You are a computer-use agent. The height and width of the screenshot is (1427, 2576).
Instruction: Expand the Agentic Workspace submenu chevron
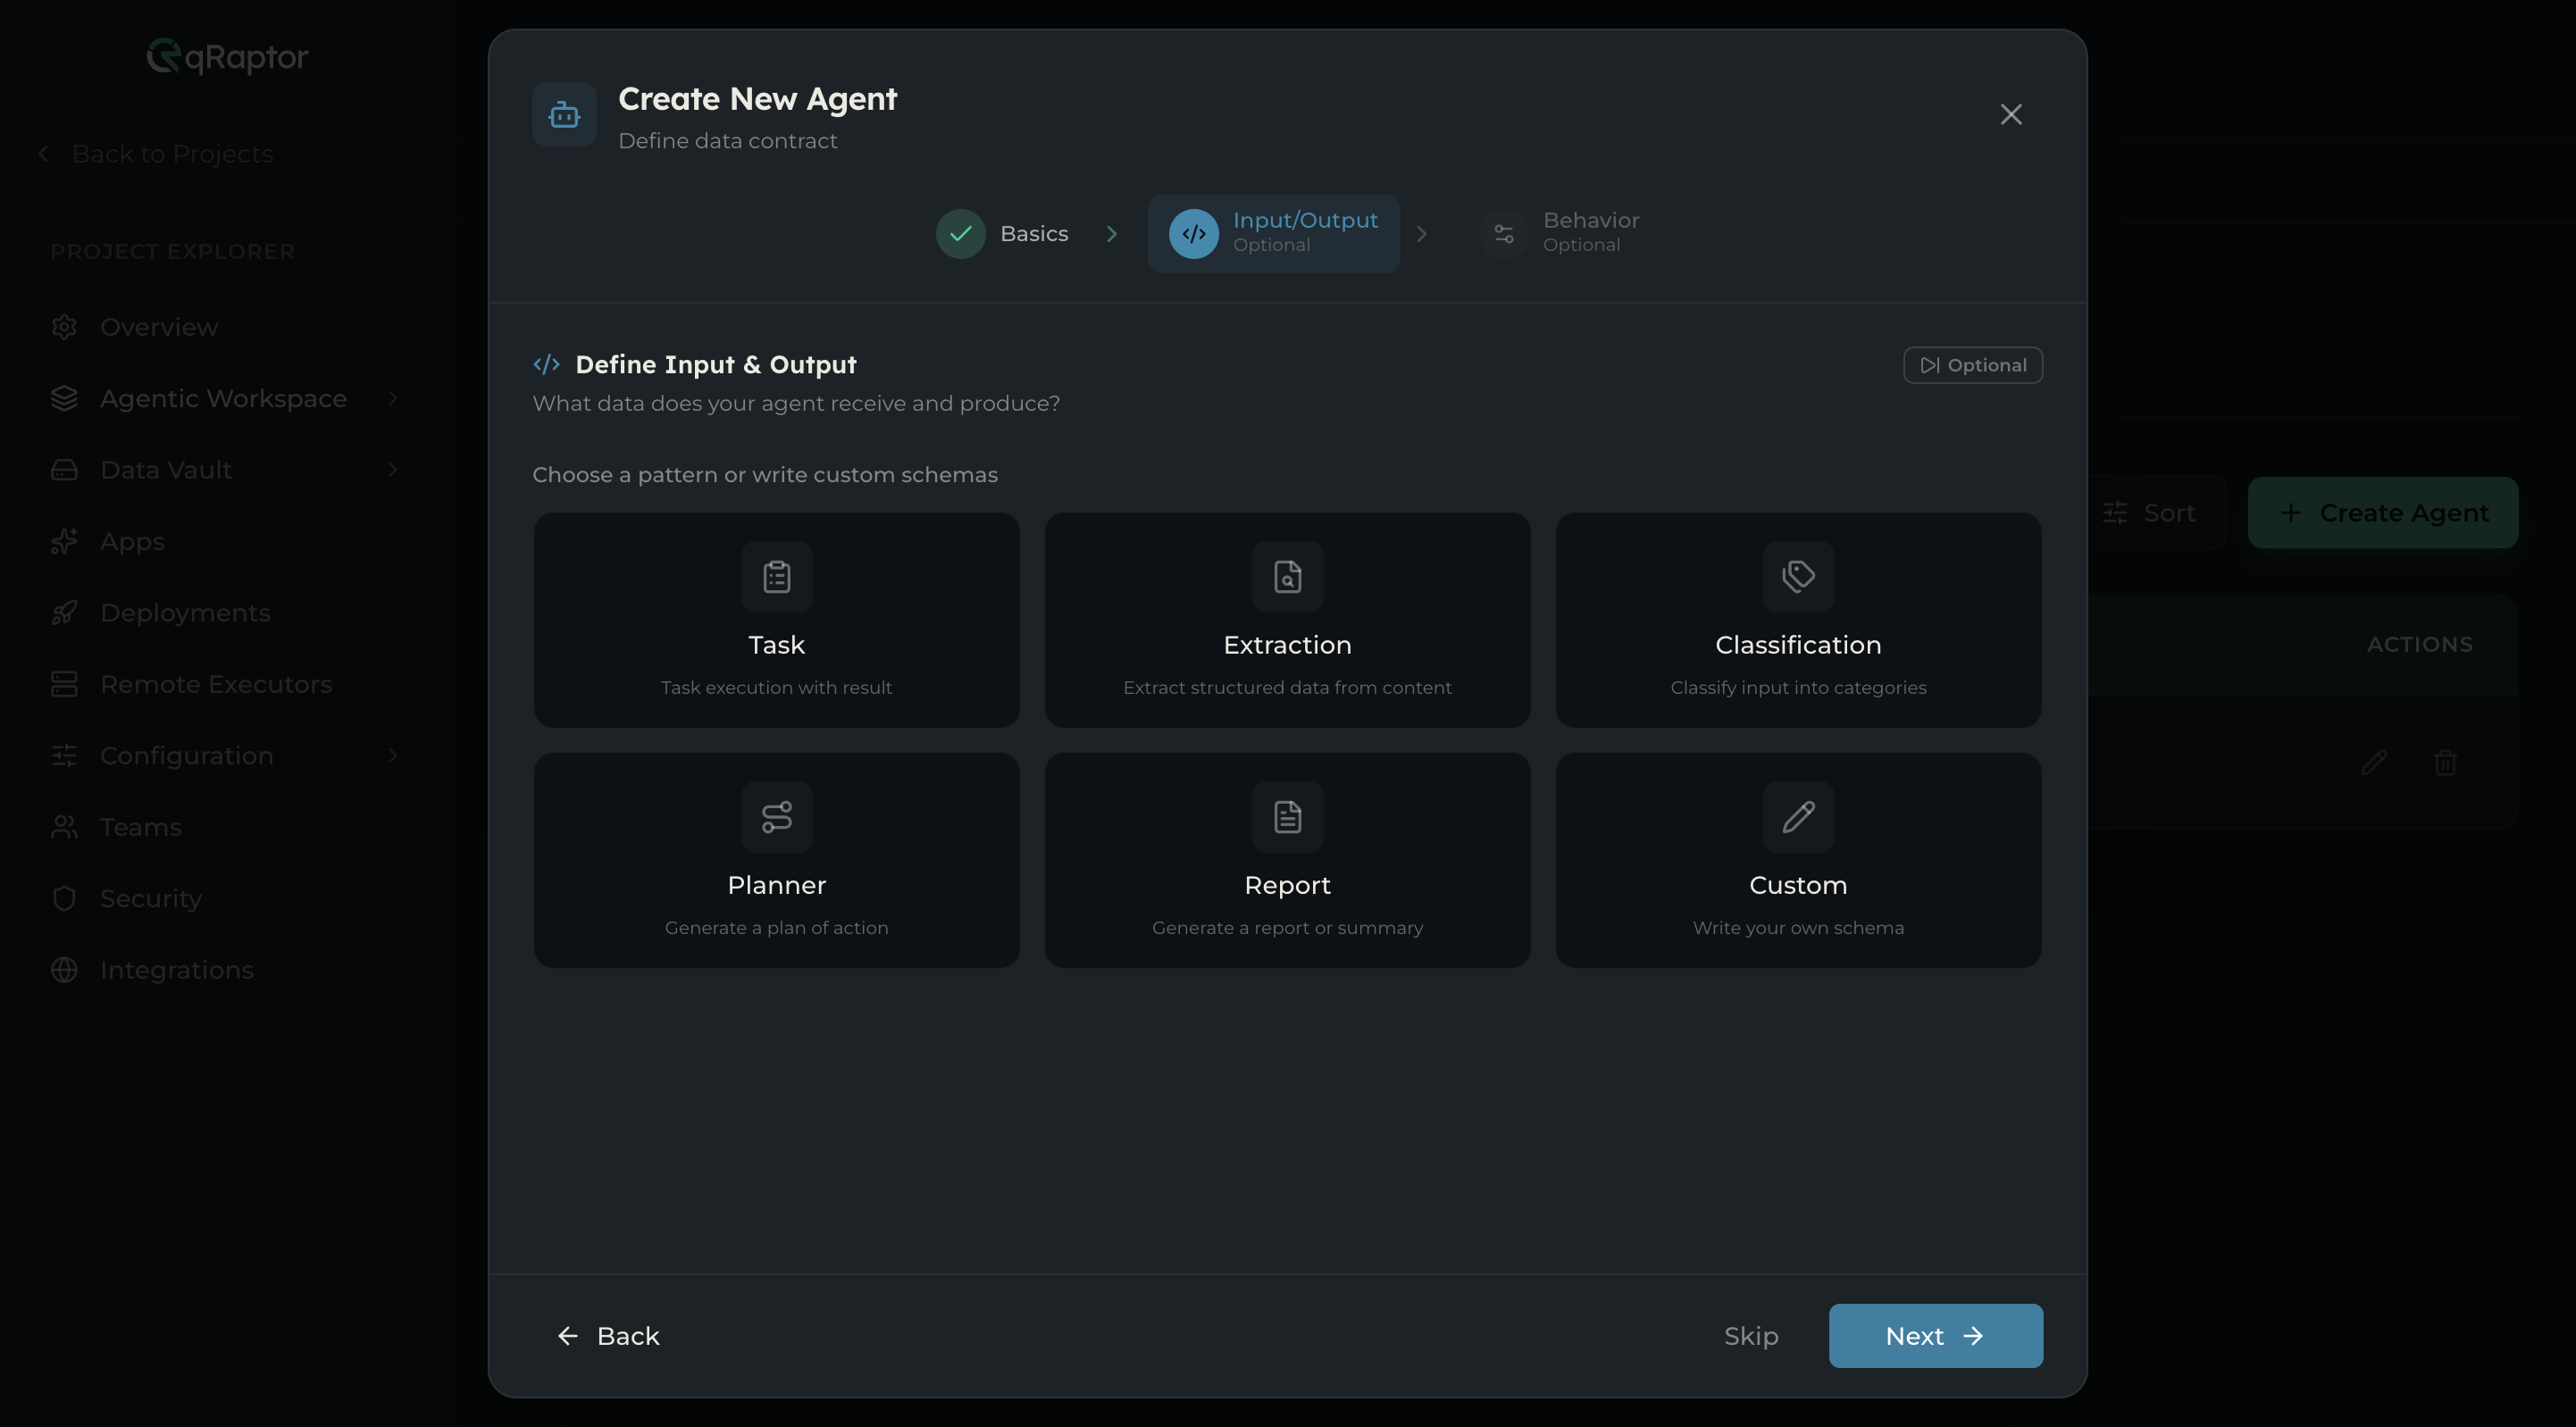pos(393,398)
